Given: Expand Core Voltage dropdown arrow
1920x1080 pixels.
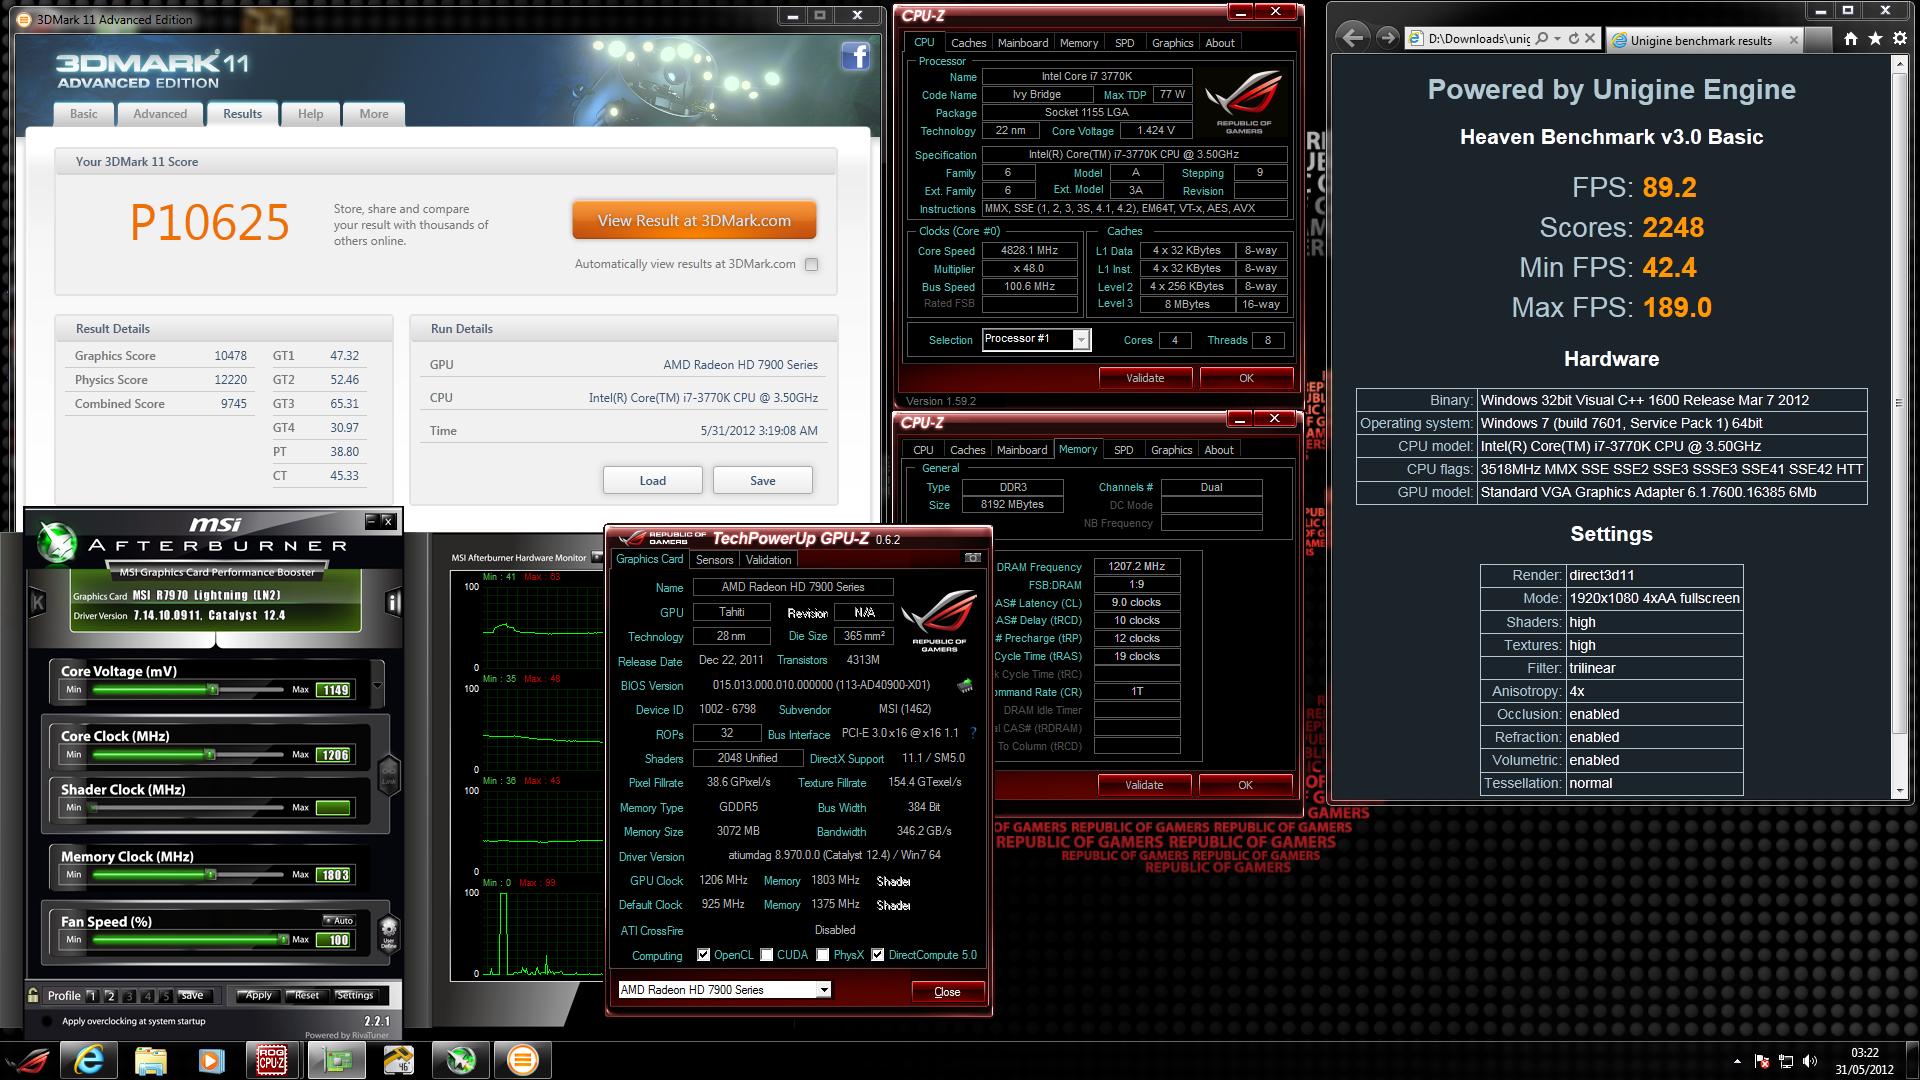Looking at the screenshot, I should pyautogui.click(x=377, y=686).
